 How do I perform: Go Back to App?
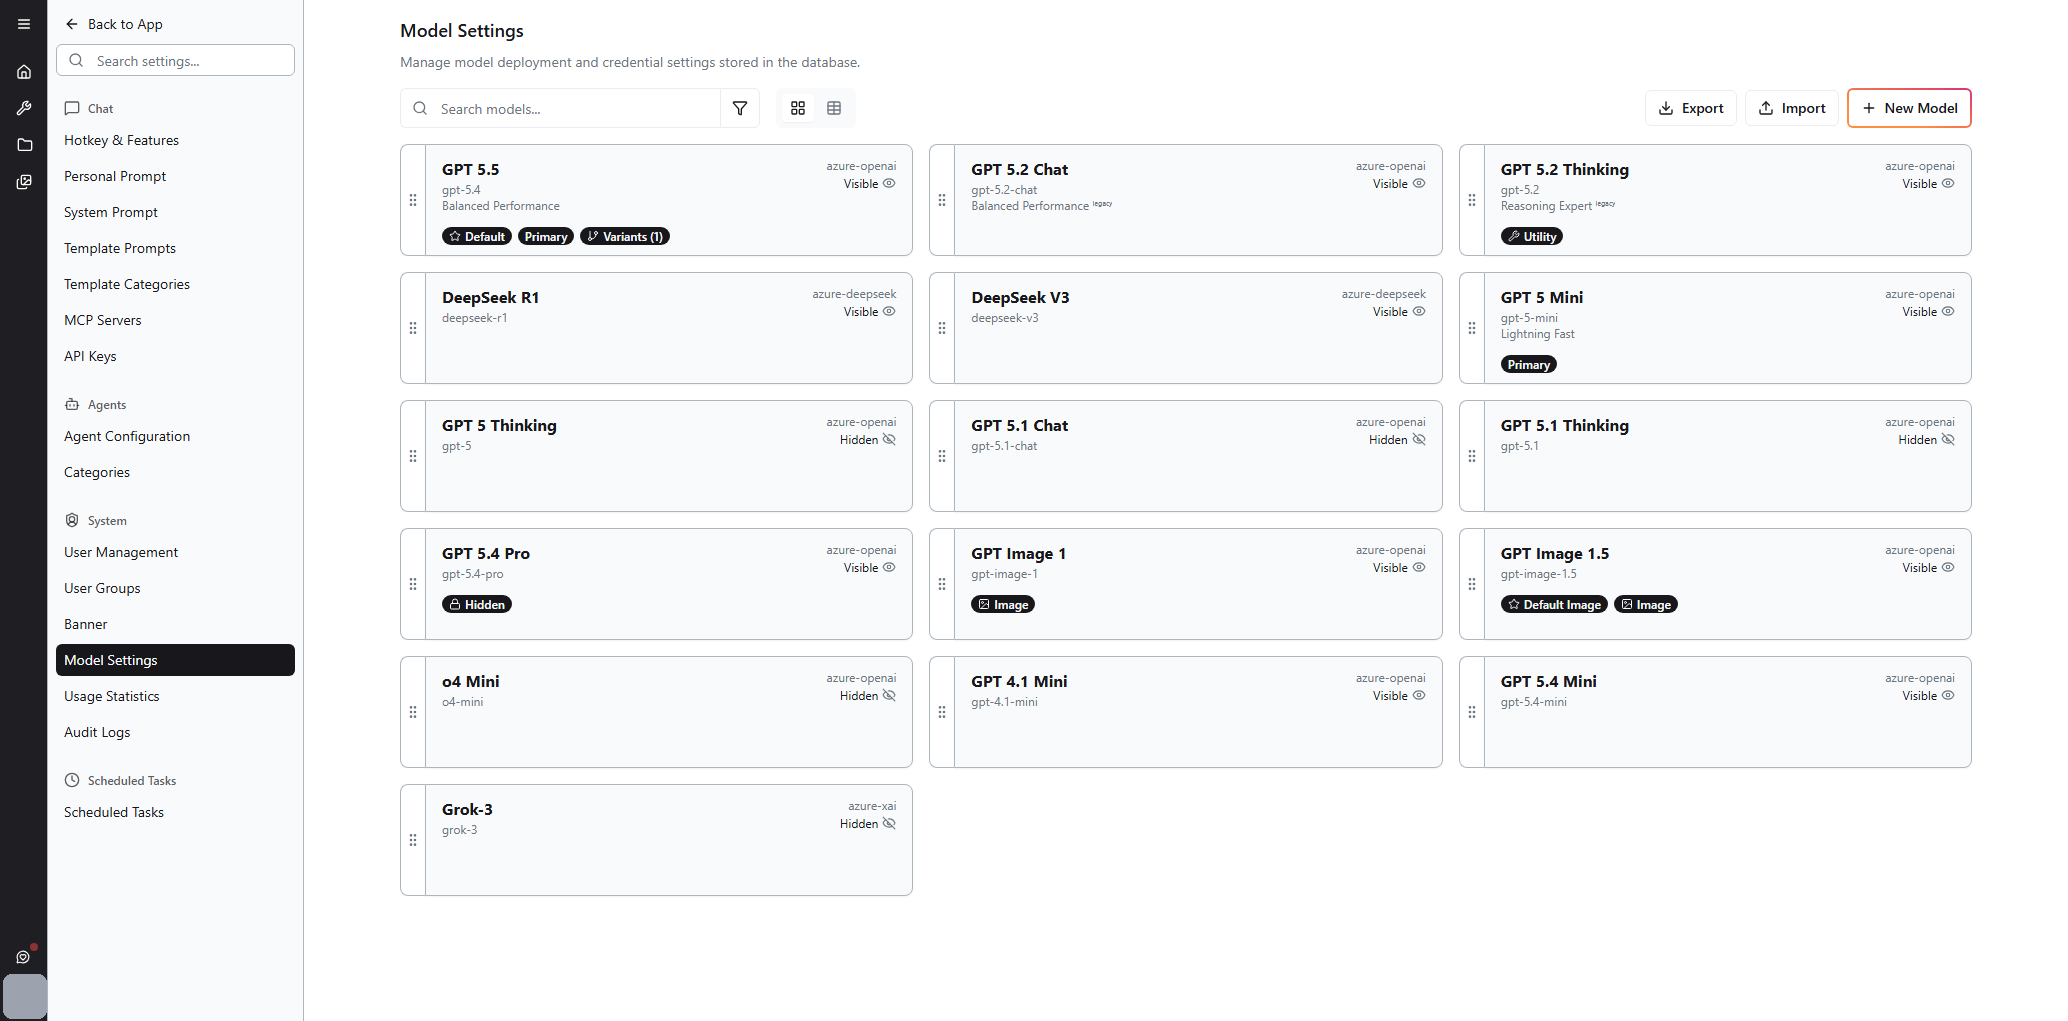coord(114,24)
